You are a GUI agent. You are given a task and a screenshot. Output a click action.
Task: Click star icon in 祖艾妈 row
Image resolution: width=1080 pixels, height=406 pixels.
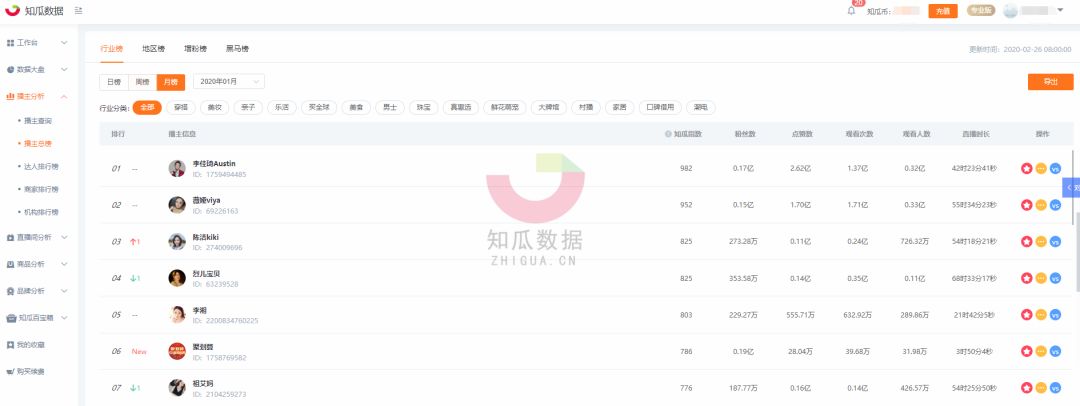point(1026,387)
